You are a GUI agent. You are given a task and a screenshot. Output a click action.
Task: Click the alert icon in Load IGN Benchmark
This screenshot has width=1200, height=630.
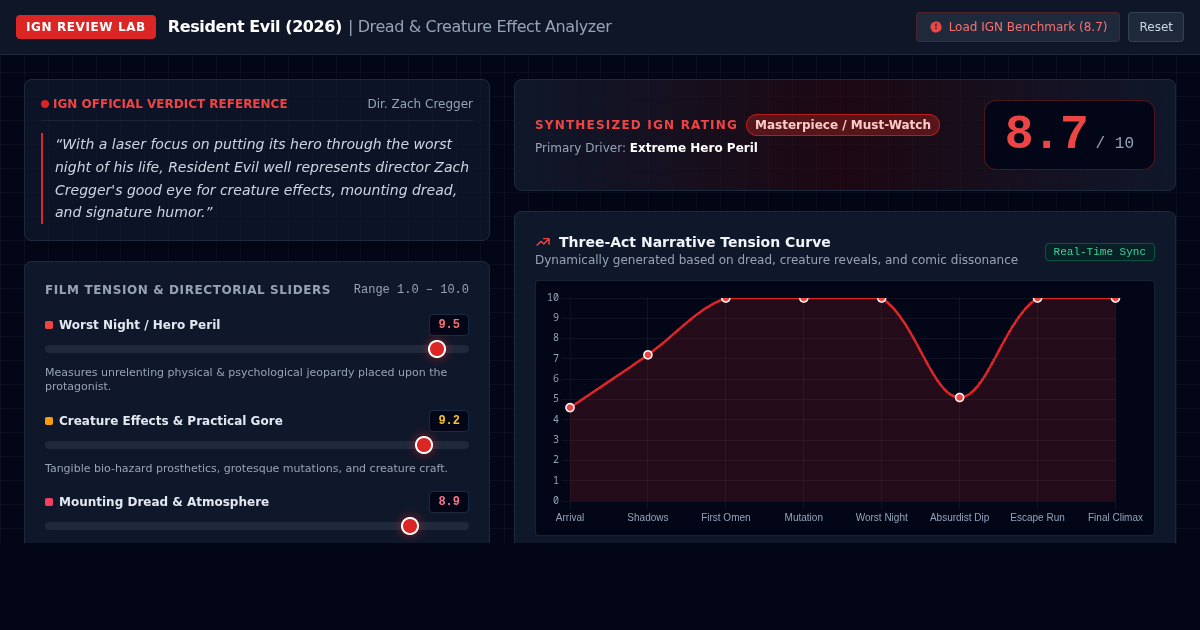(936, 27)
